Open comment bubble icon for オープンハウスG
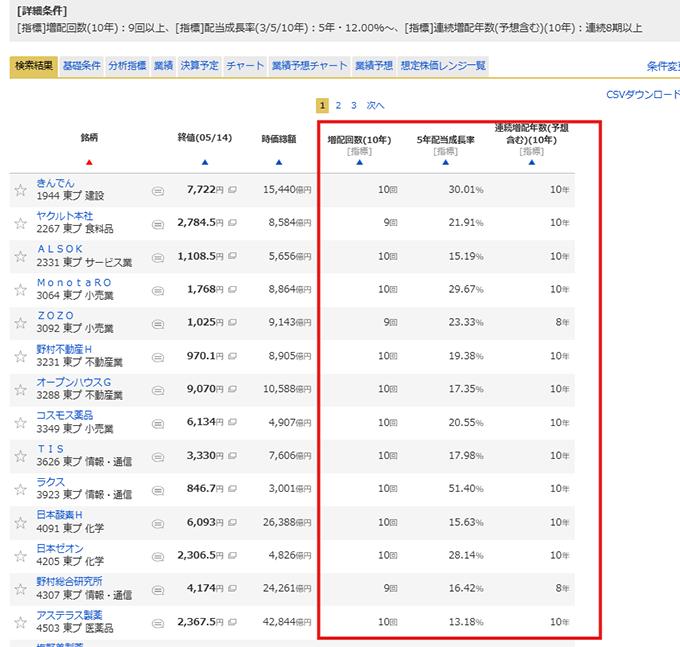 pyautogui.click(x=158, y=390)
